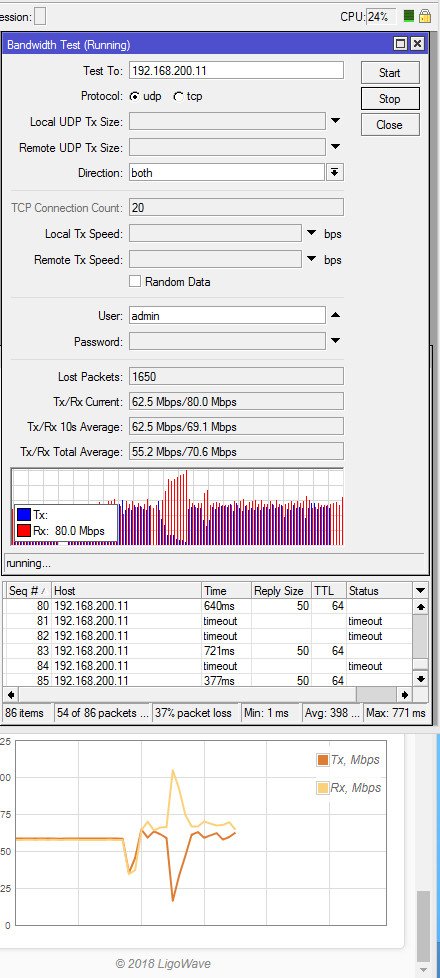
Task: Select the udp protocol radio button
Action: click(x=134, y=97)
